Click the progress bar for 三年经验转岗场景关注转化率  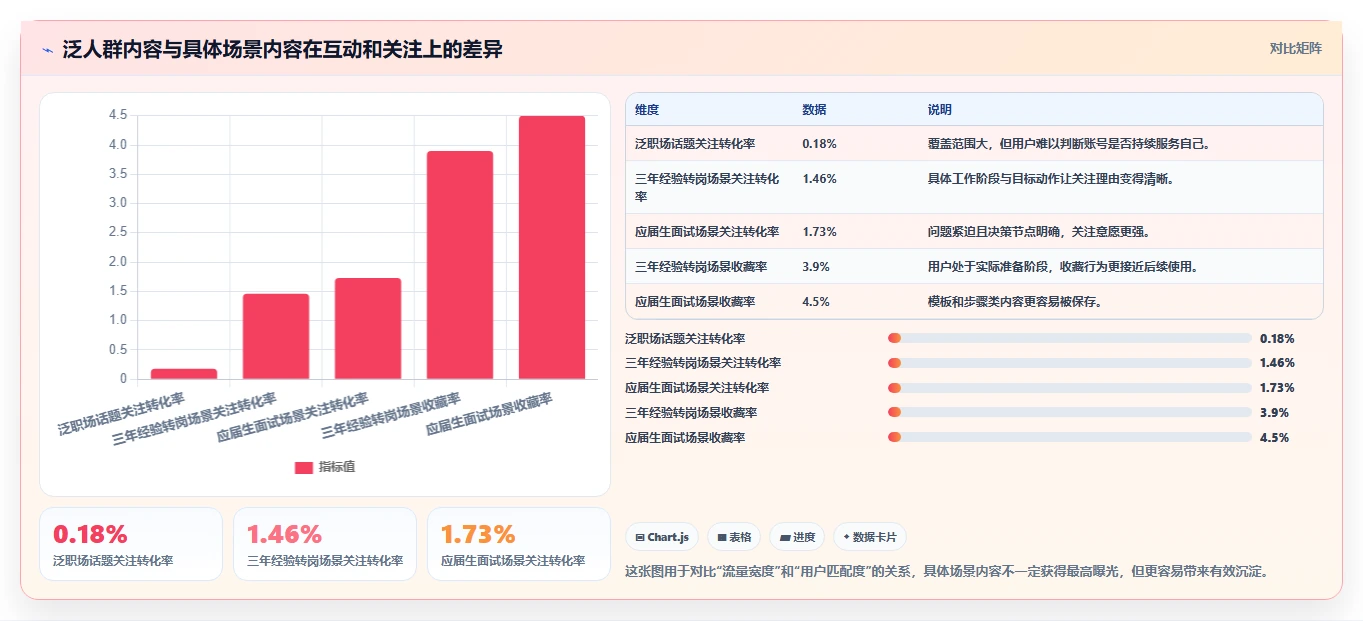click(x=1069, y=363)
